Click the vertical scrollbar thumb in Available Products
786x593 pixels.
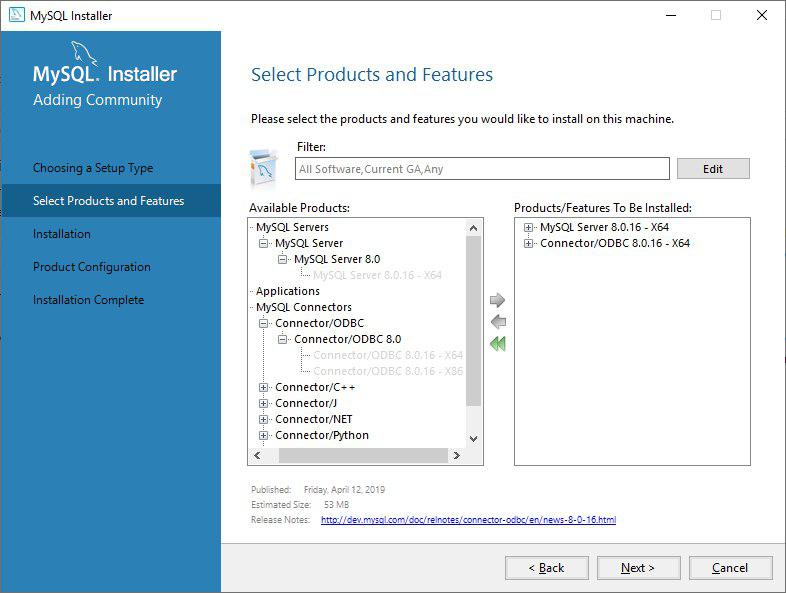tap(473, 321)
